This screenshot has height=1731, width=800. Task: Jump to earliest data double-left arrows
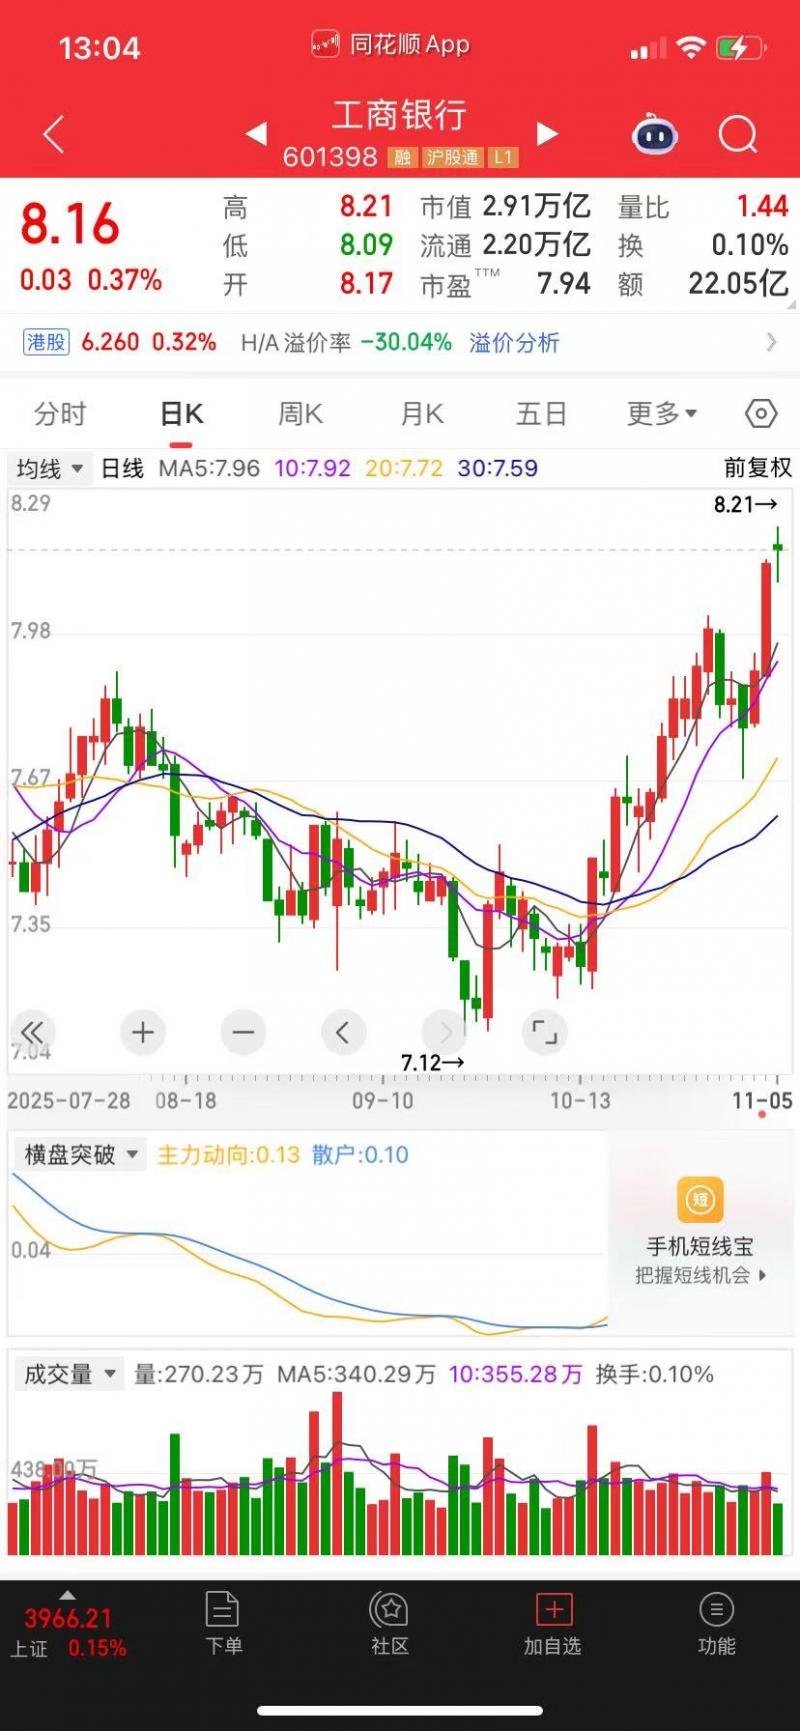pos(32,1032)
